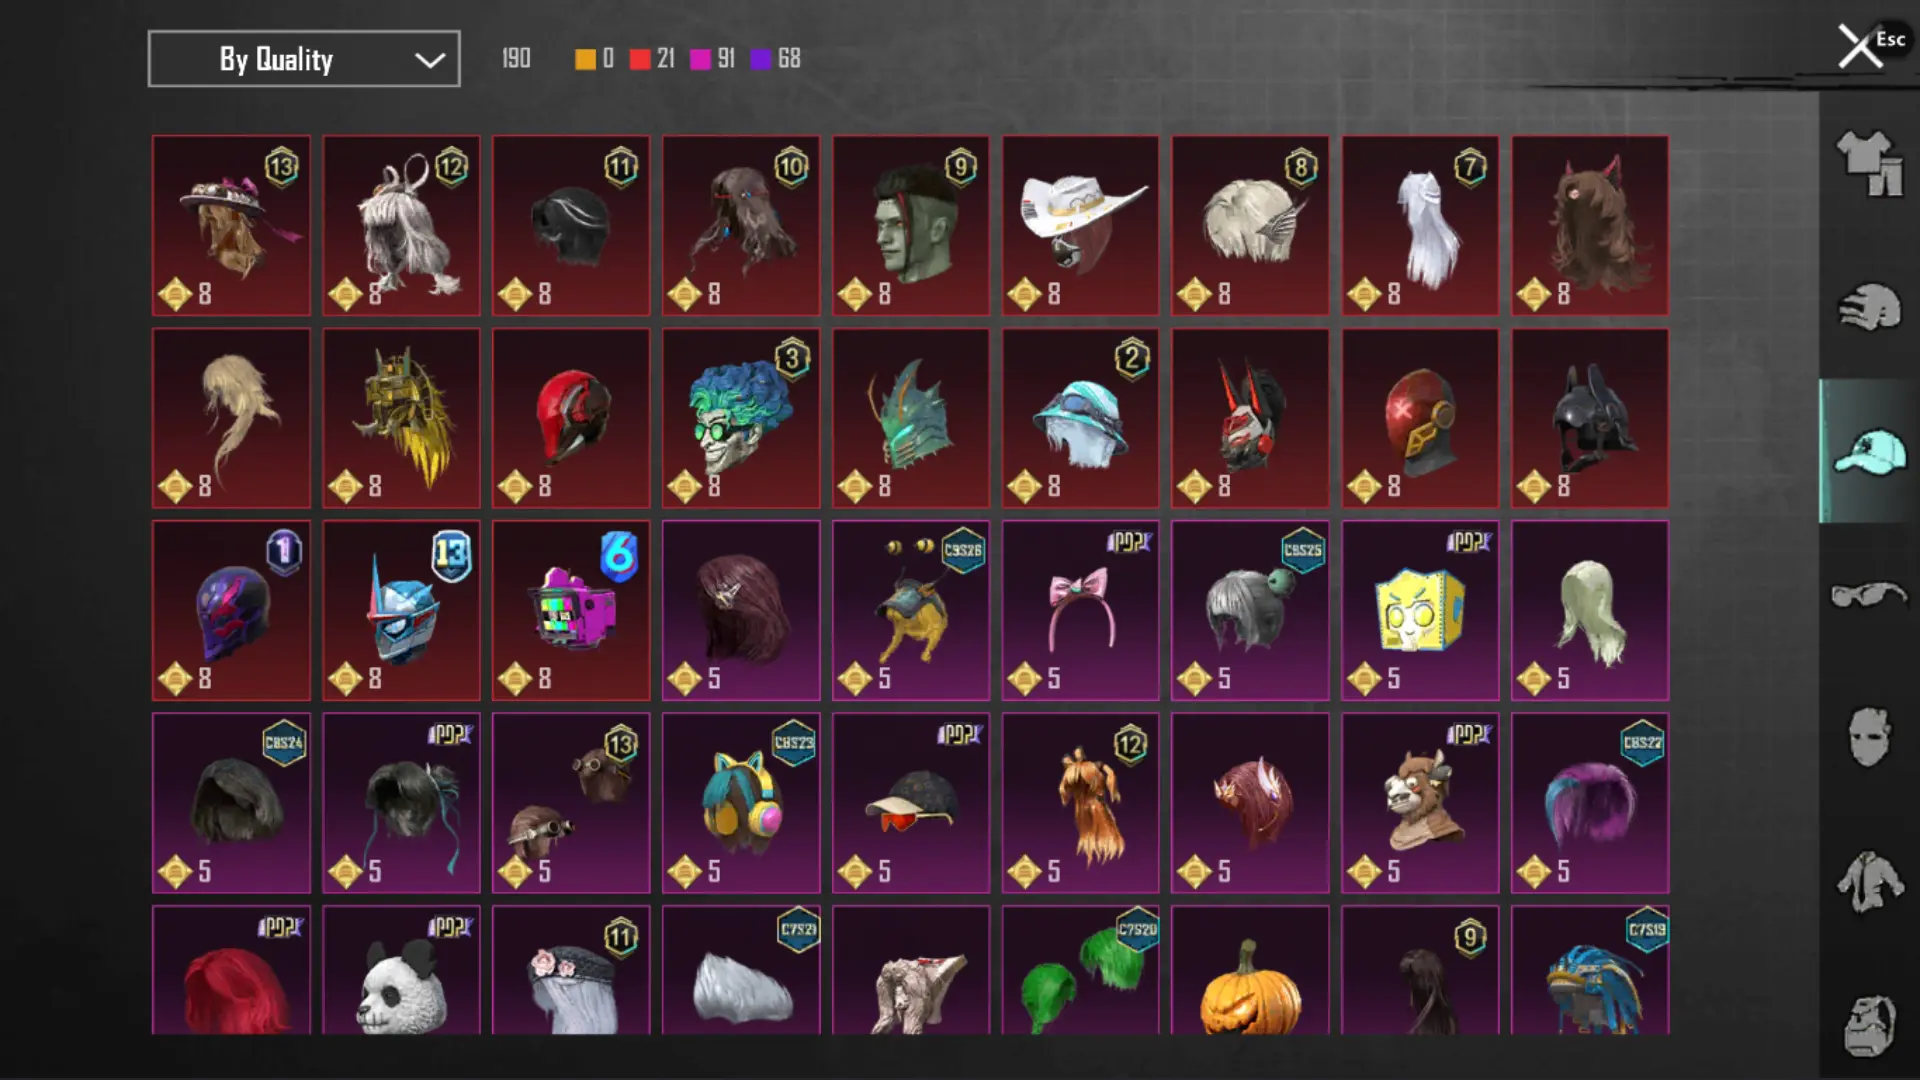1920x1080 pixels.
Task: Pick the panda head mask item
Action: (x=401, y=970)
